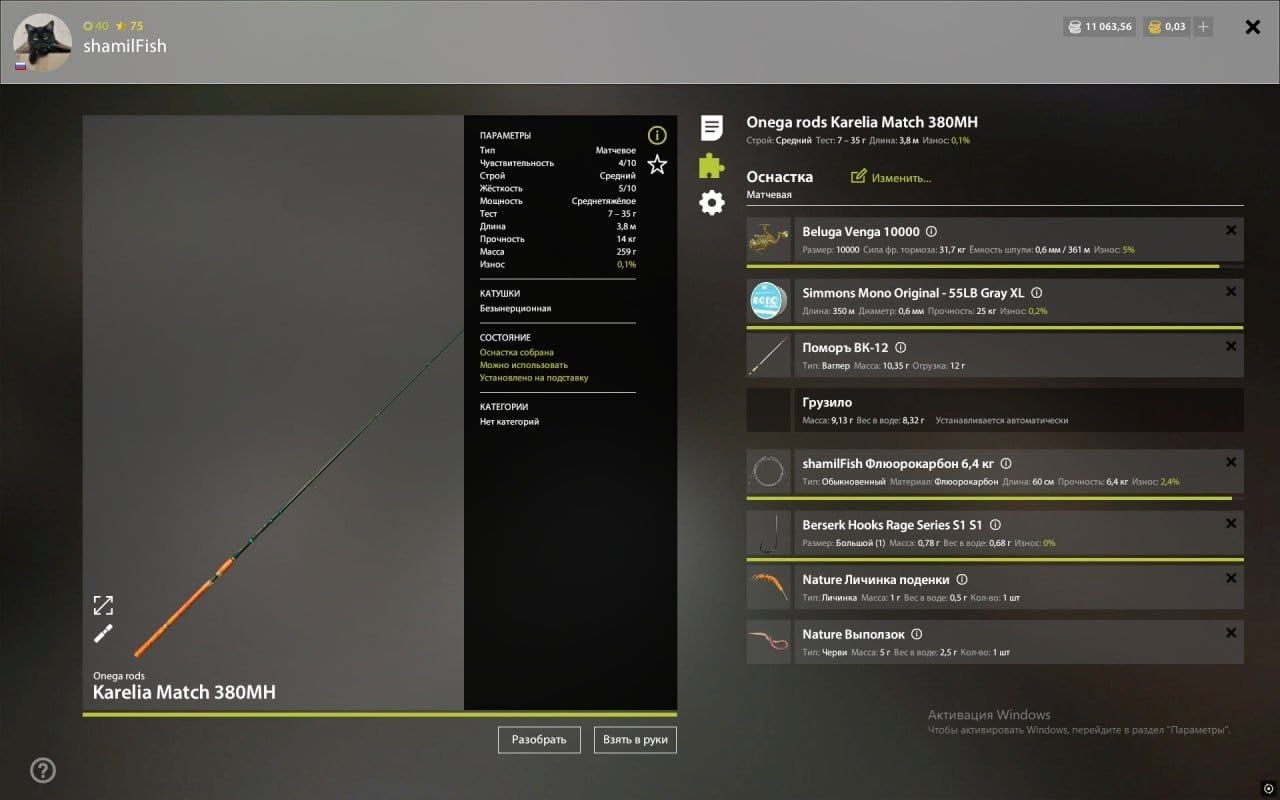This screenshot has height=800, width=1280.
Task: Open info for Nature Личинка поденки
Action: (961, 579)
